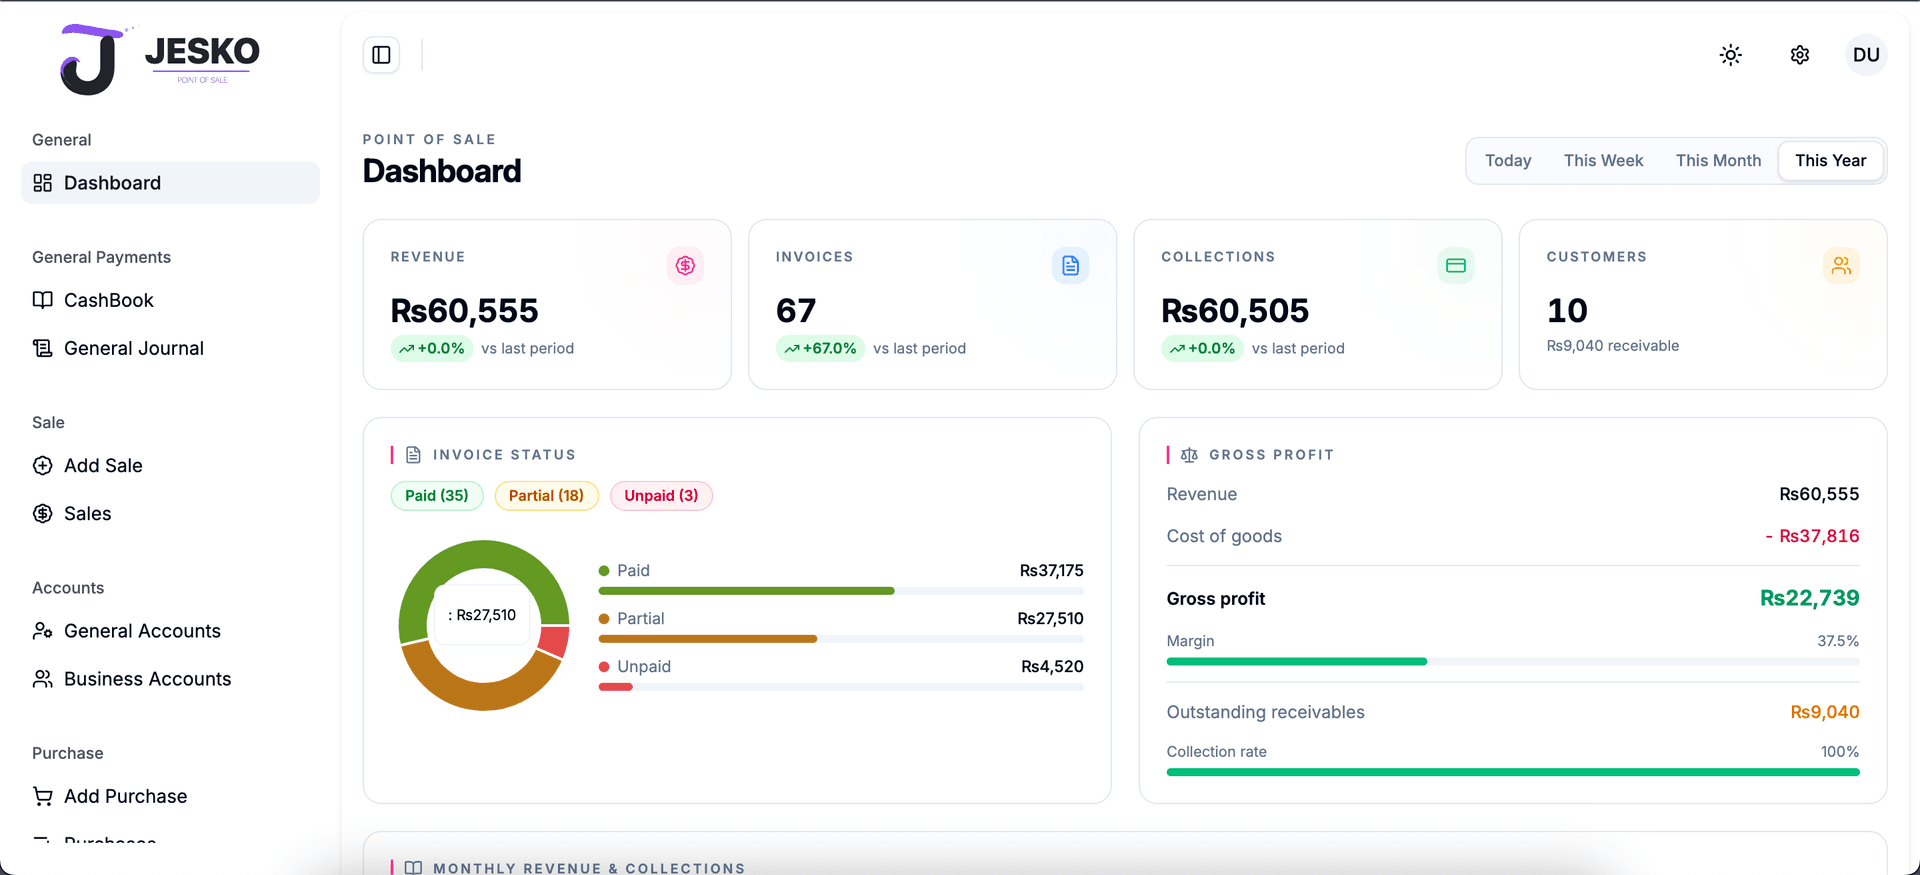Open Dashboard in the sidebar
This screenshot has width=1920, height=875.
click(170, 183)
